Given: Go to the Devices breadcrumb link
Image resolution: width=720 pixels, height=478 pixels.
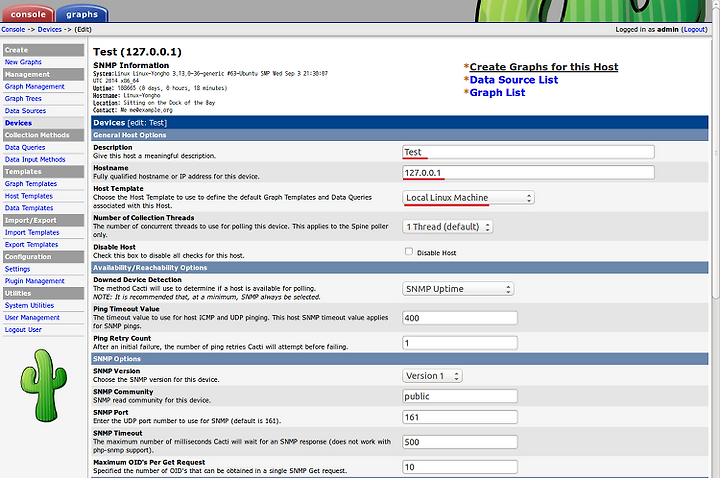Looking at the screenshot, I should [50, 29].
